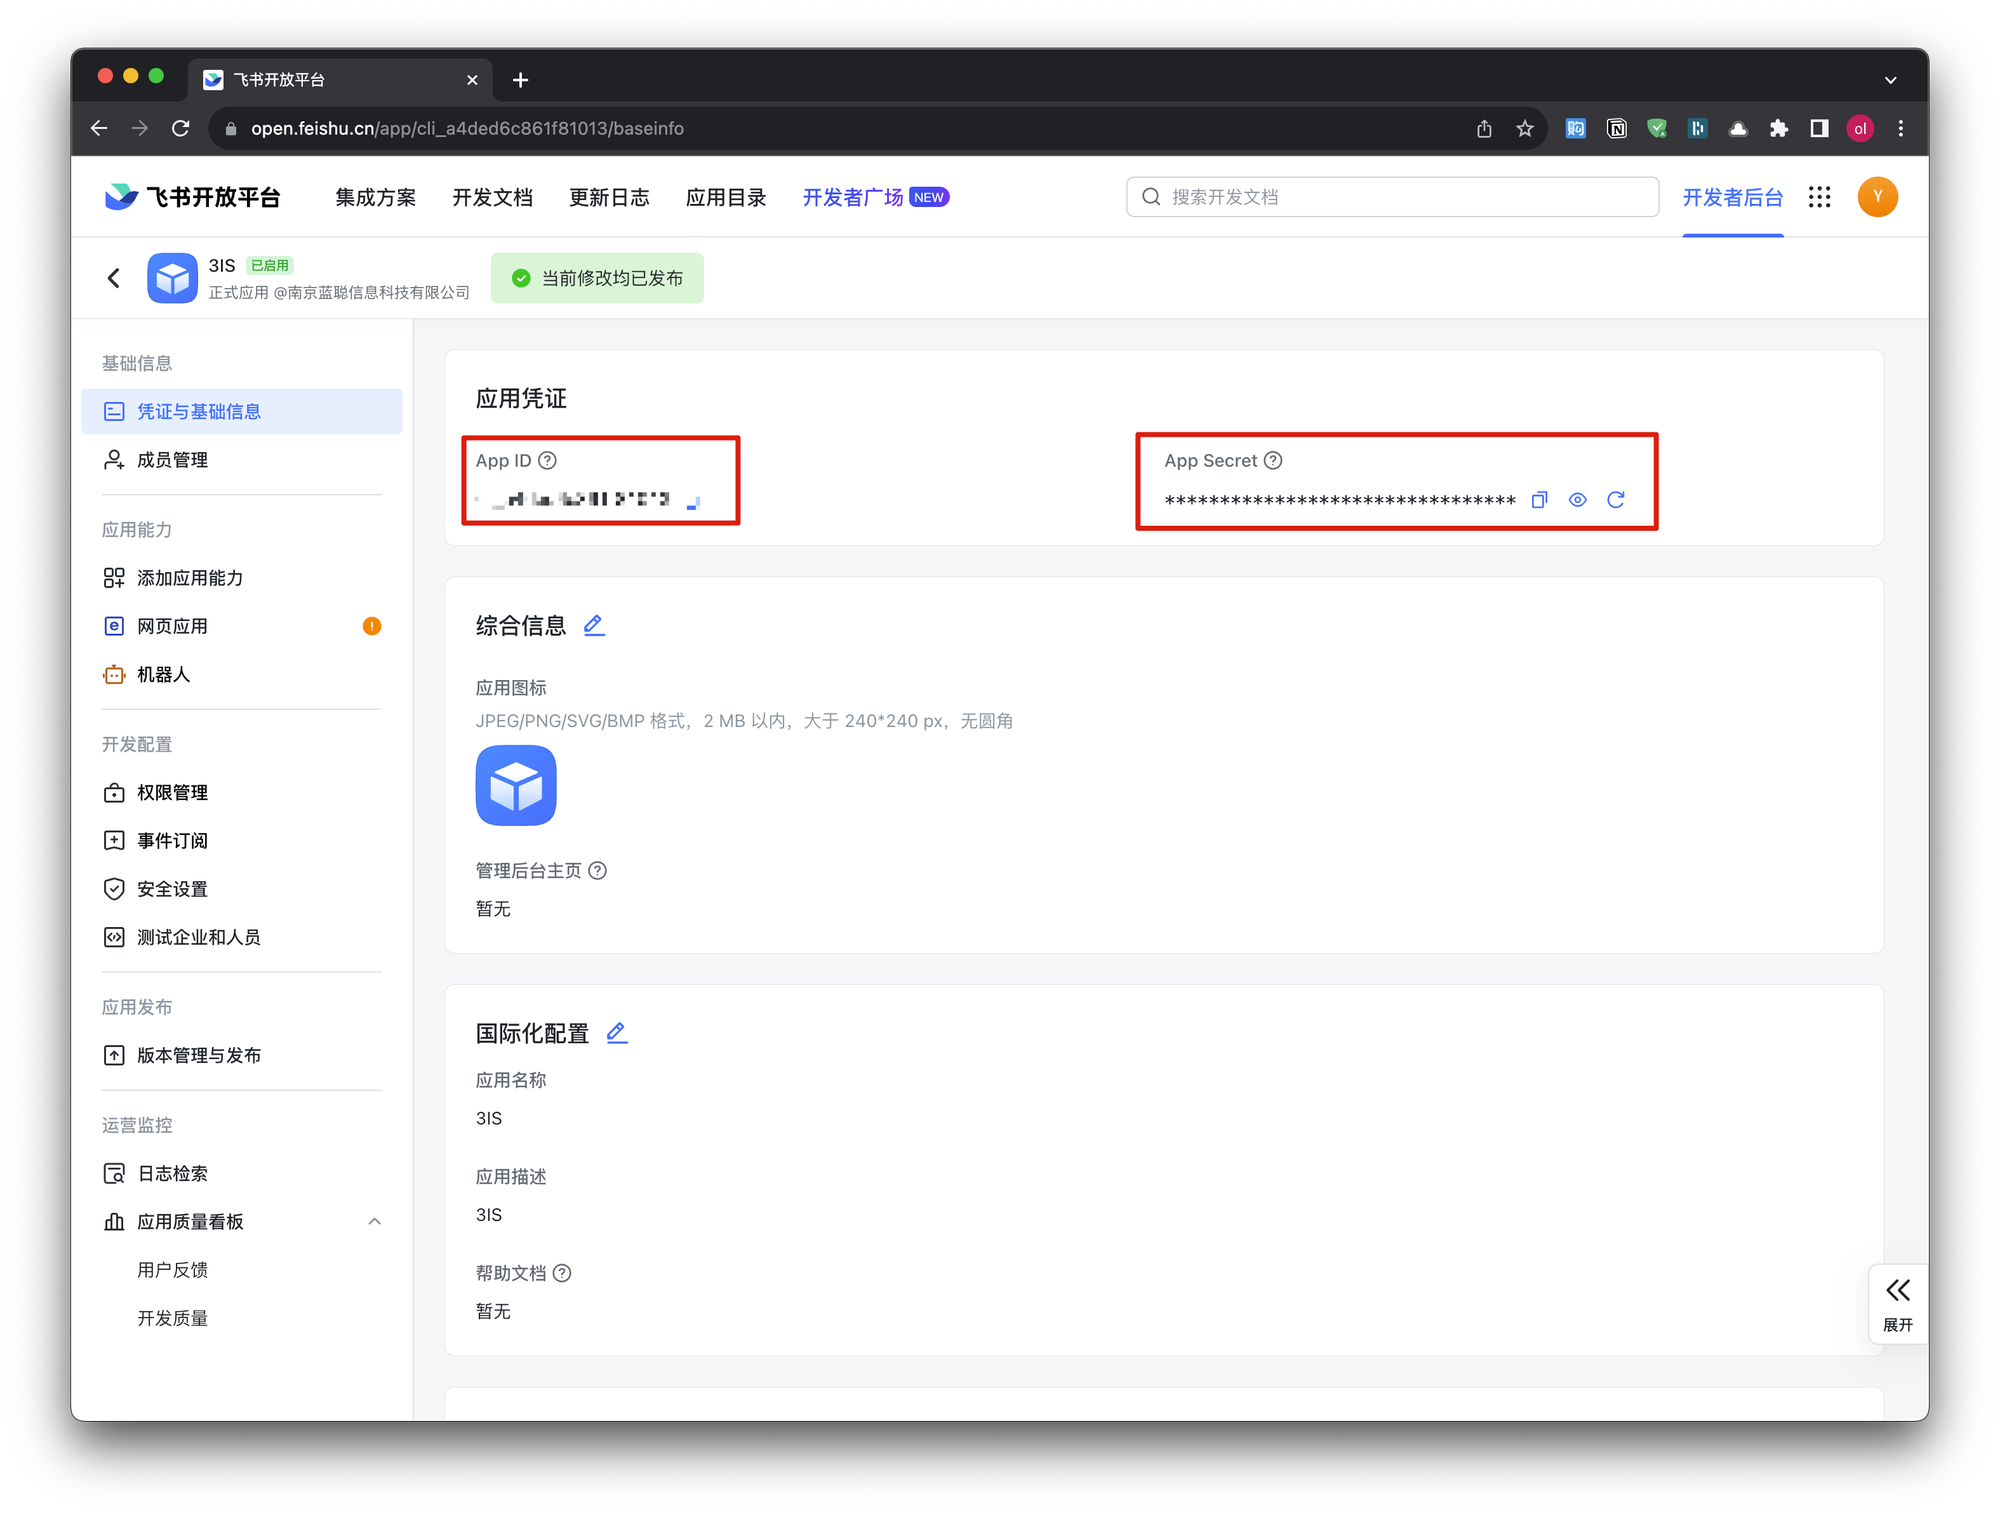Copy the App Secret value

(1539, 500)
